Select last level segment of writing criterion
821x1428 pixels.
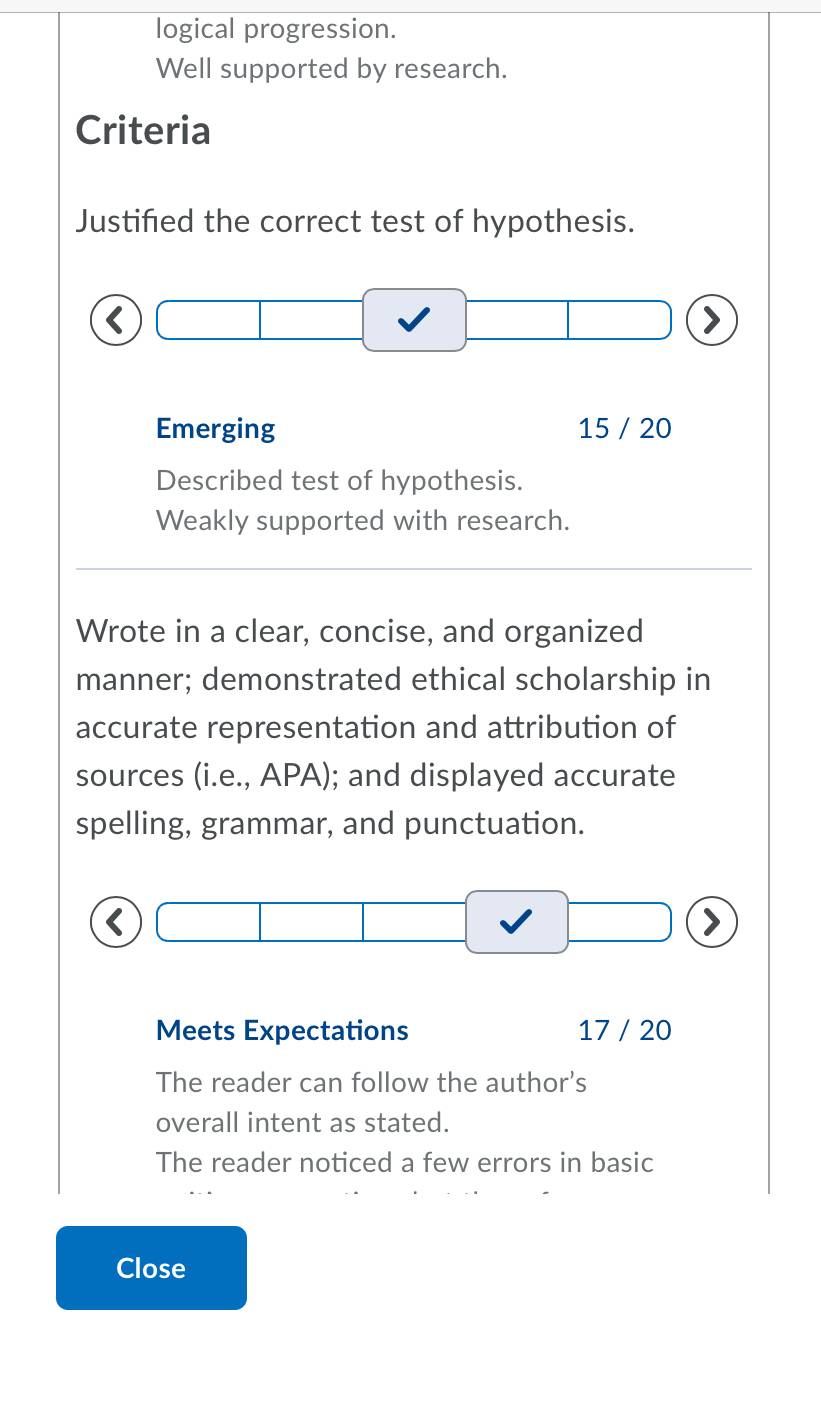[x=619, y=922]
